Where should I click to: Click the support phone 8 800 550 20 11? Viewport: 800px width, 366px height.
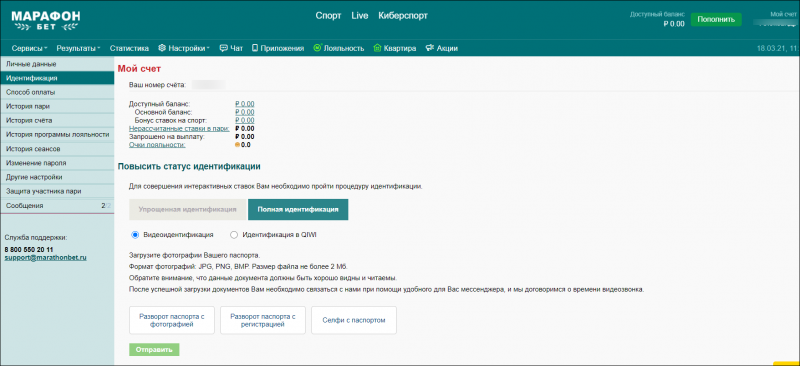coord(29,250)
